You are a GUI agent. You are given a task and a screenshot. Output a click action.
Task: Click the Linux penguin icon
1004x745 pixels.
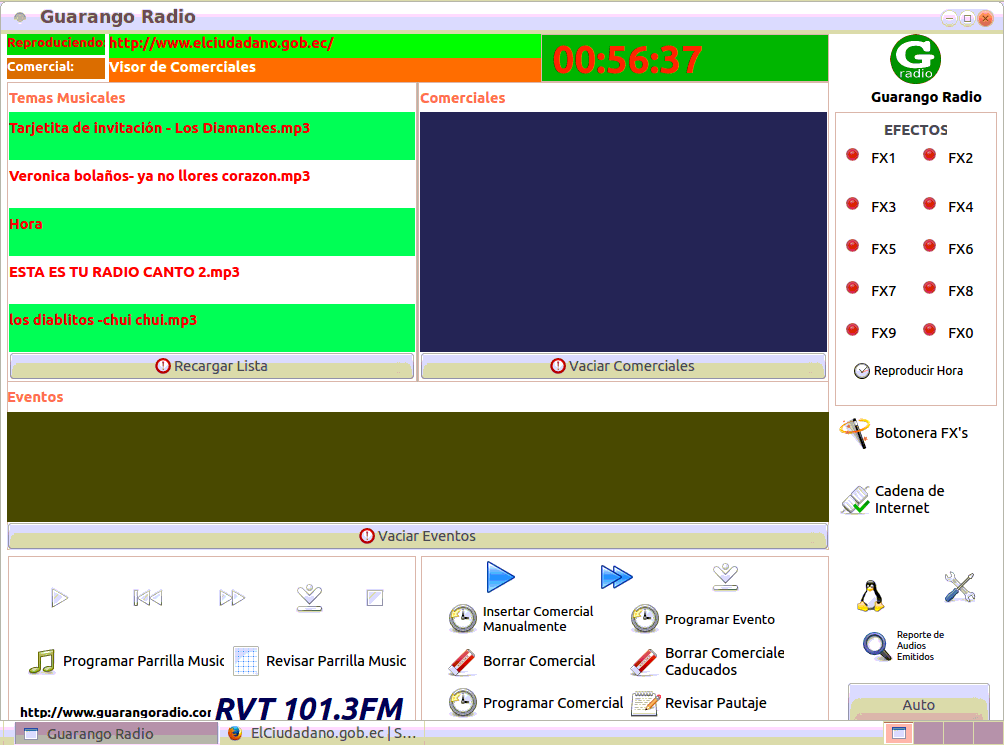[x=871, y=595]
